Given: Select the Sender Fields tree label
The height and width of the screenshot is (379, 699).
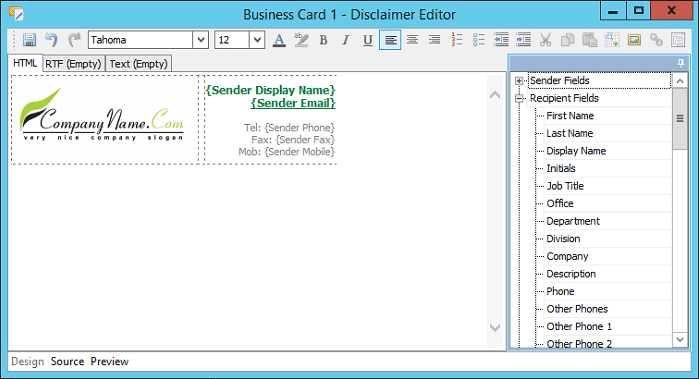Looking at the screenshot, I should coord(559,81).
